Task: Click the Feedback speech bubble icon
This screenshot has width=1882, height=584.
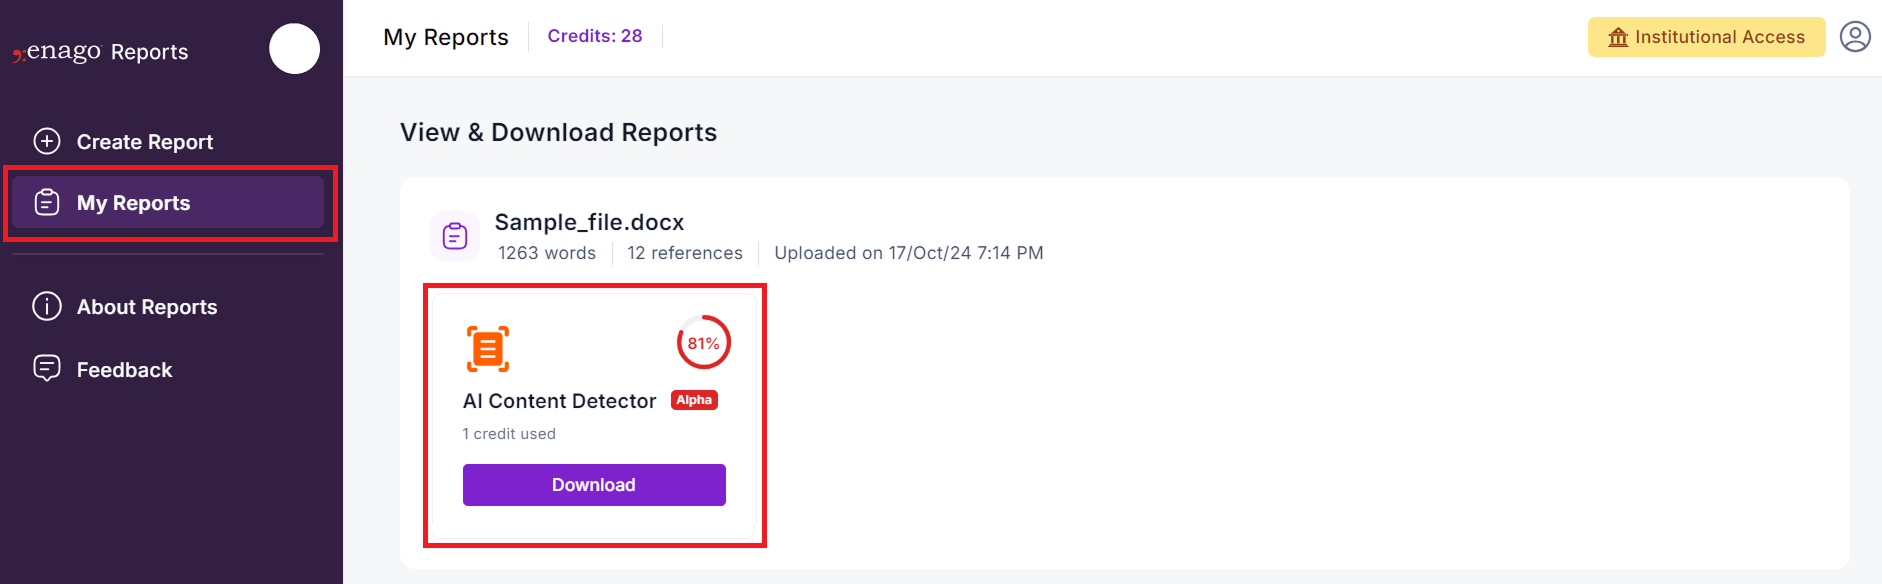Action: pos(47,369)
